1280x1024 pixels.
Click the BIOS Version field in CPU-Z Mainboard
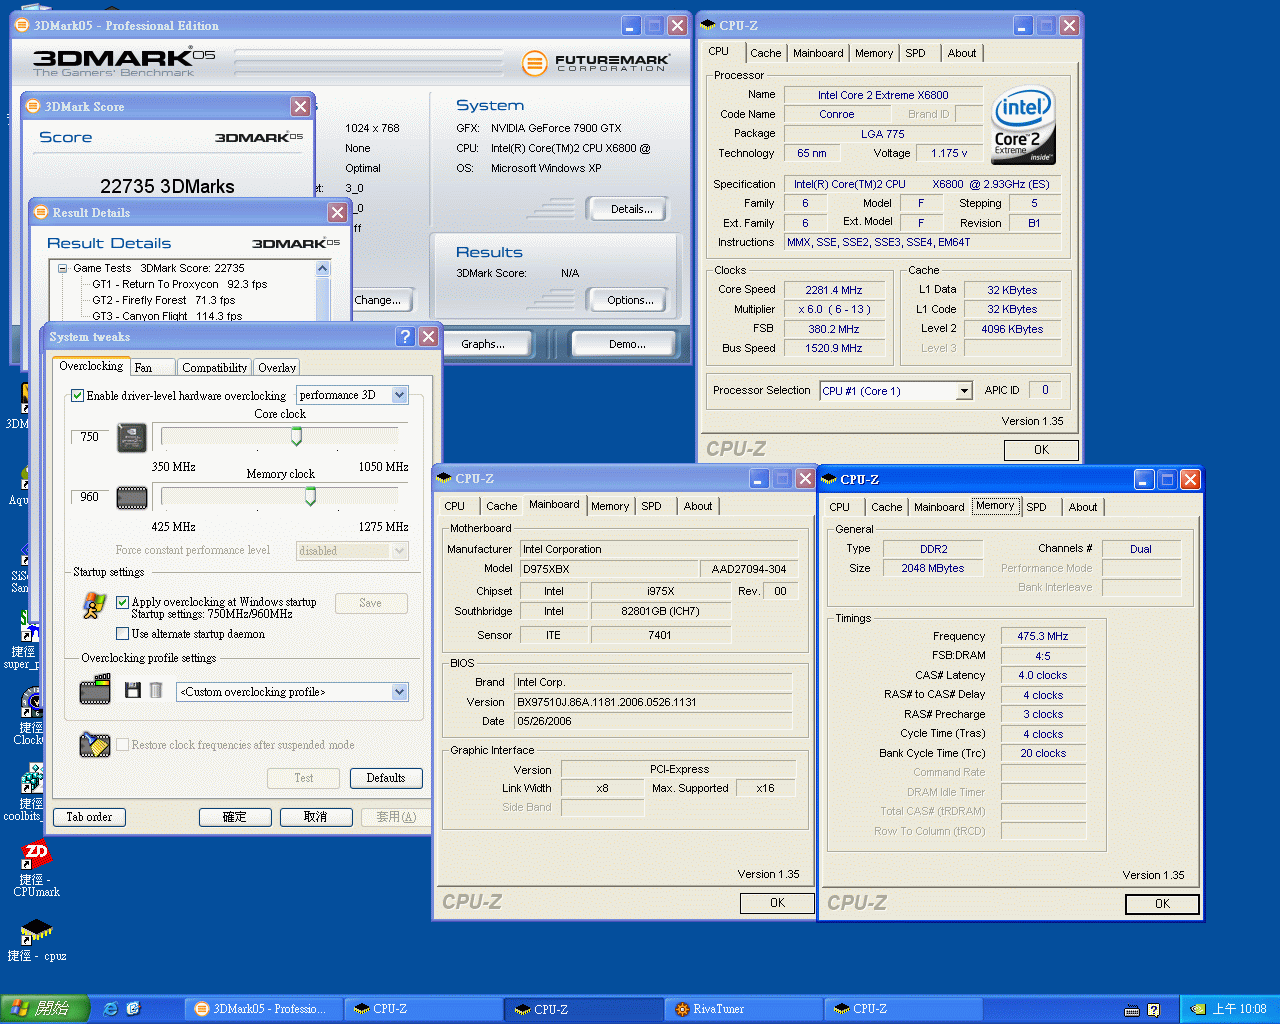[654, 702]
